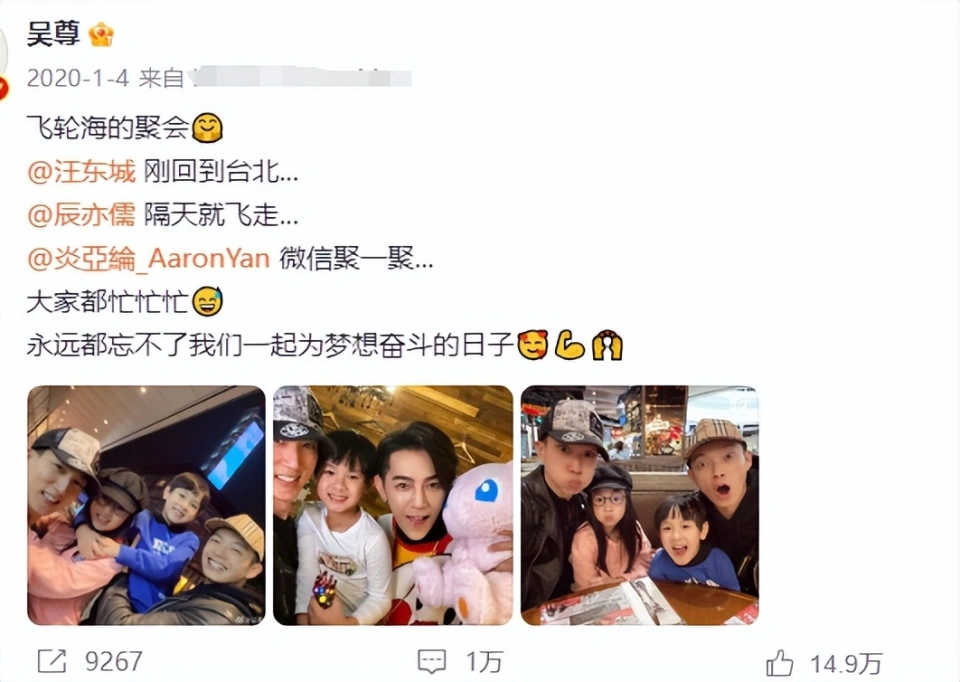
Task: Open the @汪东城 mention link
Action: click(x=81, y=172)
